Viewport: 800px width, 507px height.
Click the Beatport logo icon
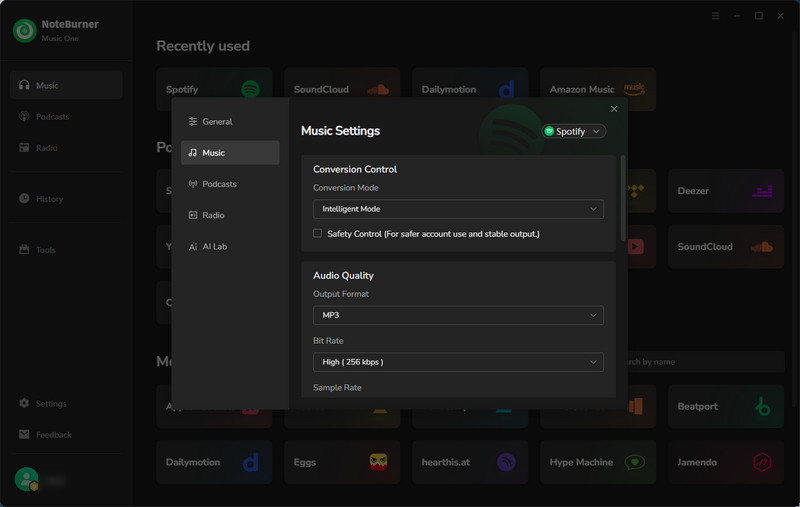[x=762, y=406]
